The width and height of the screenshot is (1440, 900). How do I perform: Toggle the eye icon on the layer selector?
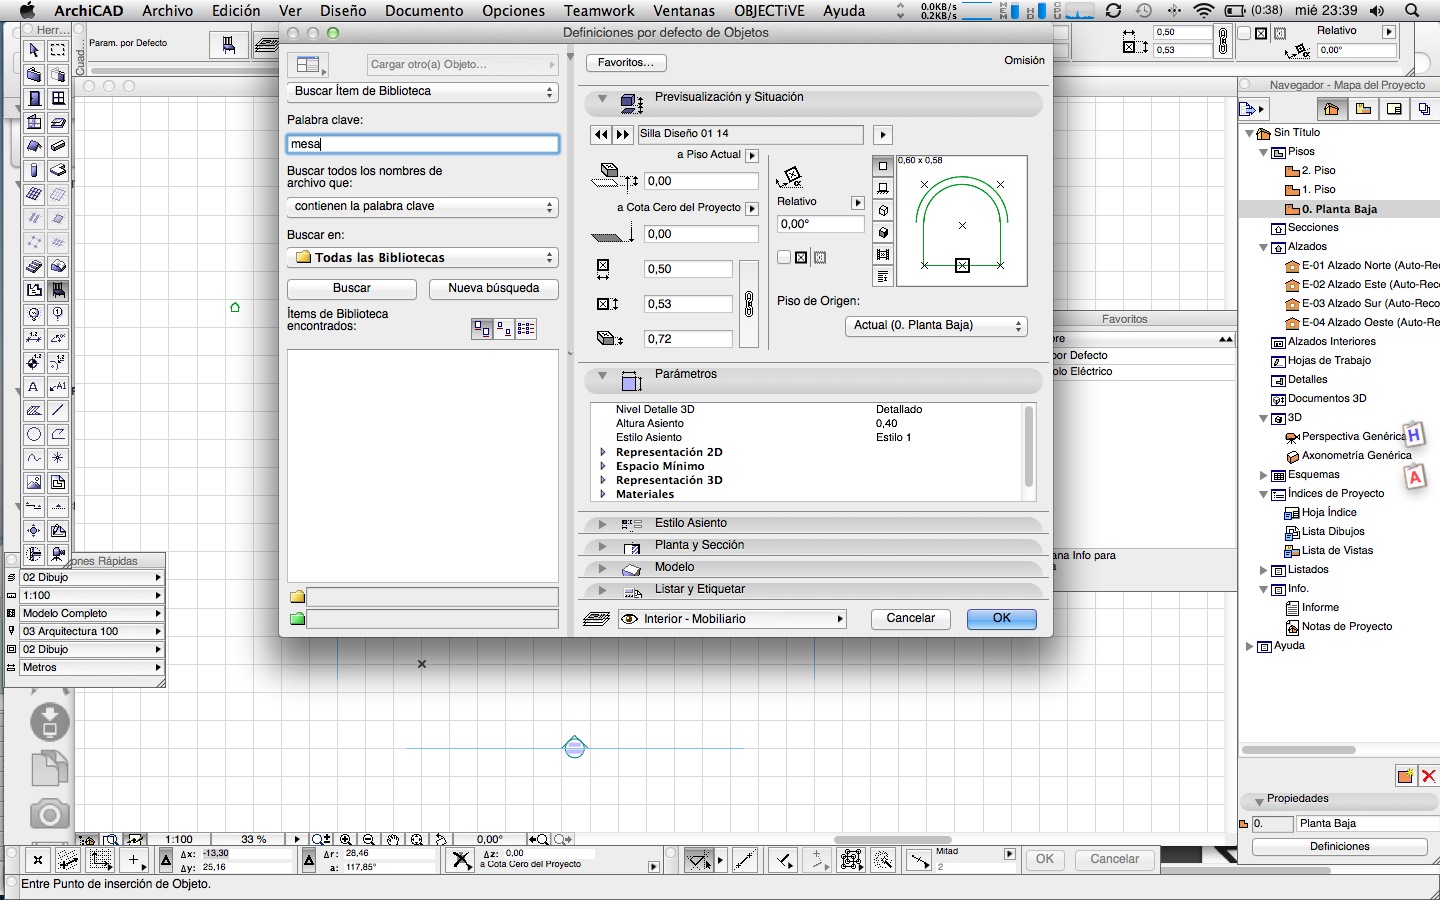point(629,619)
